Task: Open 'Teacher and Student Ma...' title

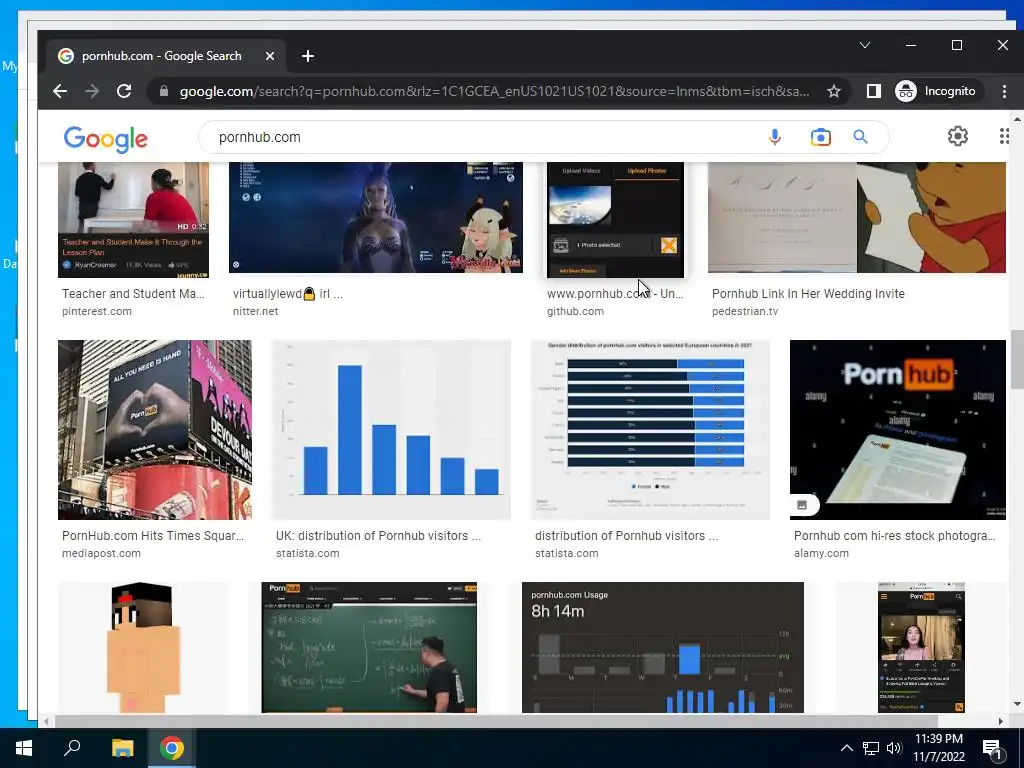Action: click(133, 294)
